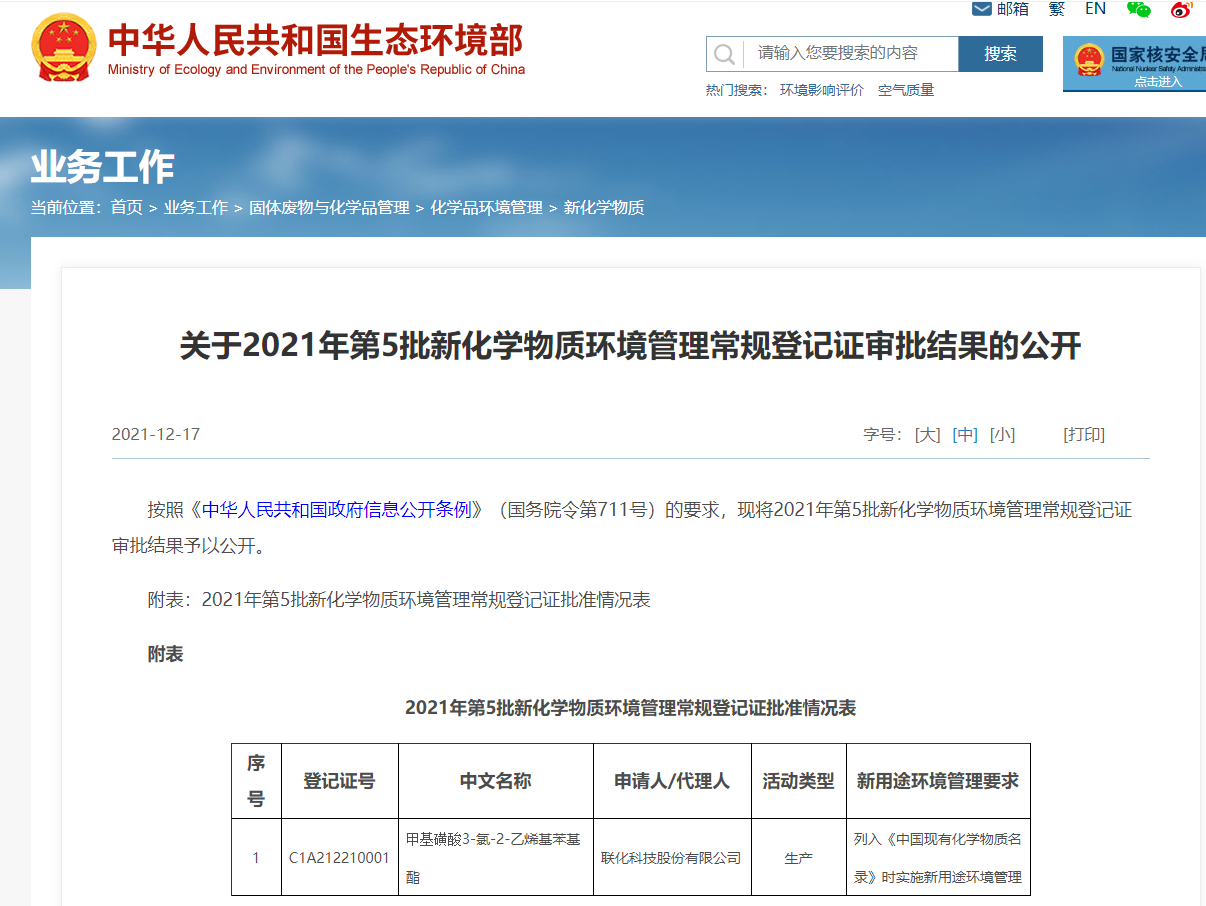Open 固体废物与化学品管理 breadcrumb link
Screen dimensions: 1206x906
[x=329, y=208]
